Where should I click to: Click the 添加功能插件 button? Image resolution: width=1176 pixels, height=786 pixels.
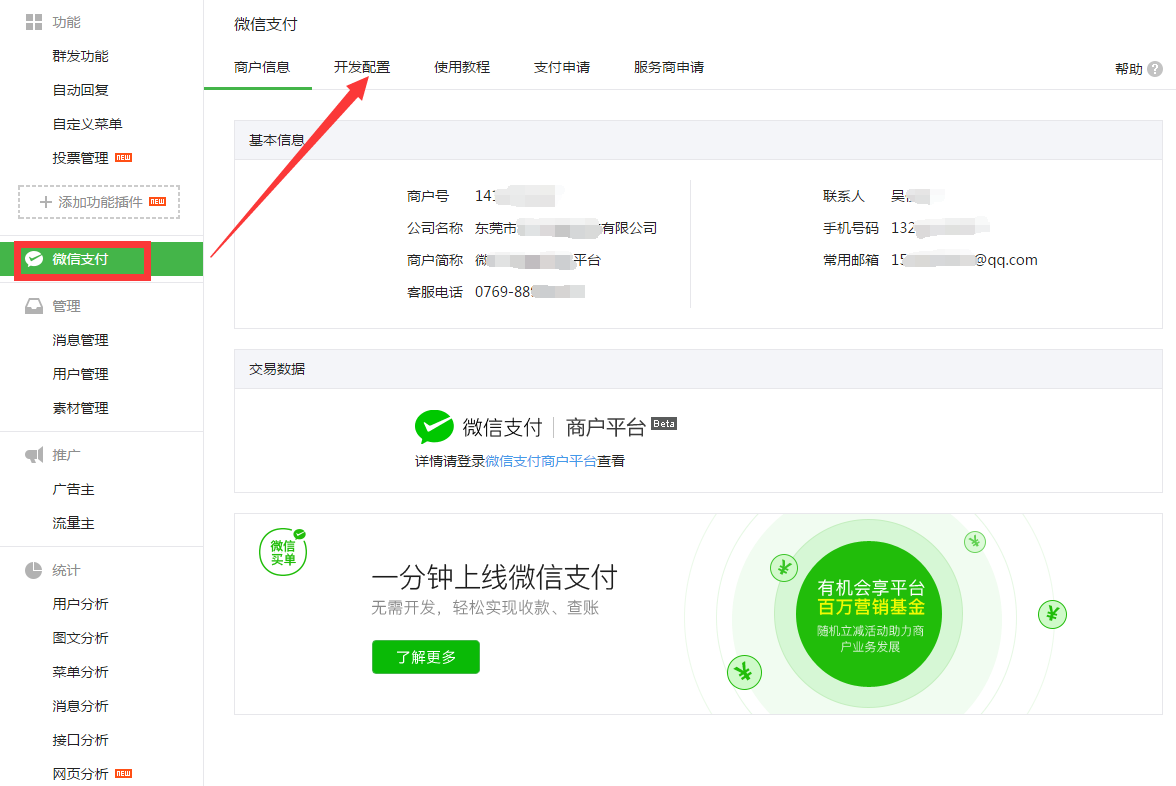click(x=99, y=202)
